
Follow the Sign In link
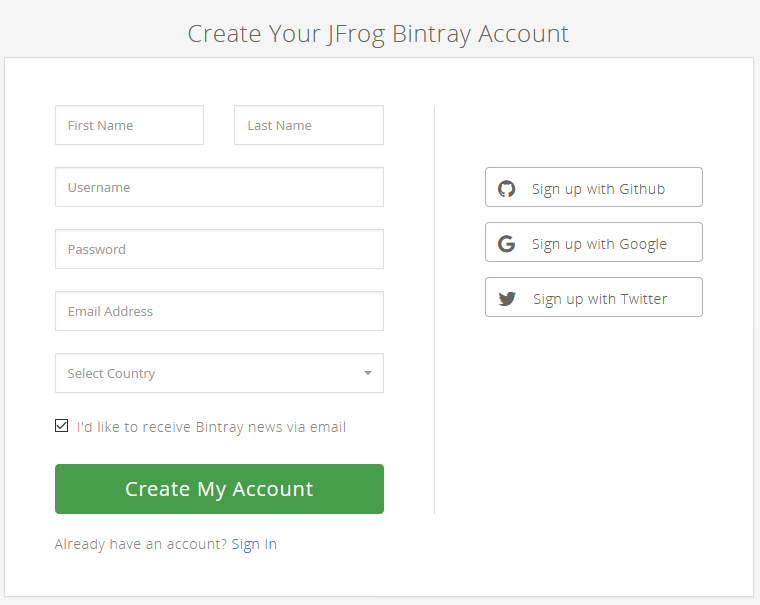coord(254,544)
